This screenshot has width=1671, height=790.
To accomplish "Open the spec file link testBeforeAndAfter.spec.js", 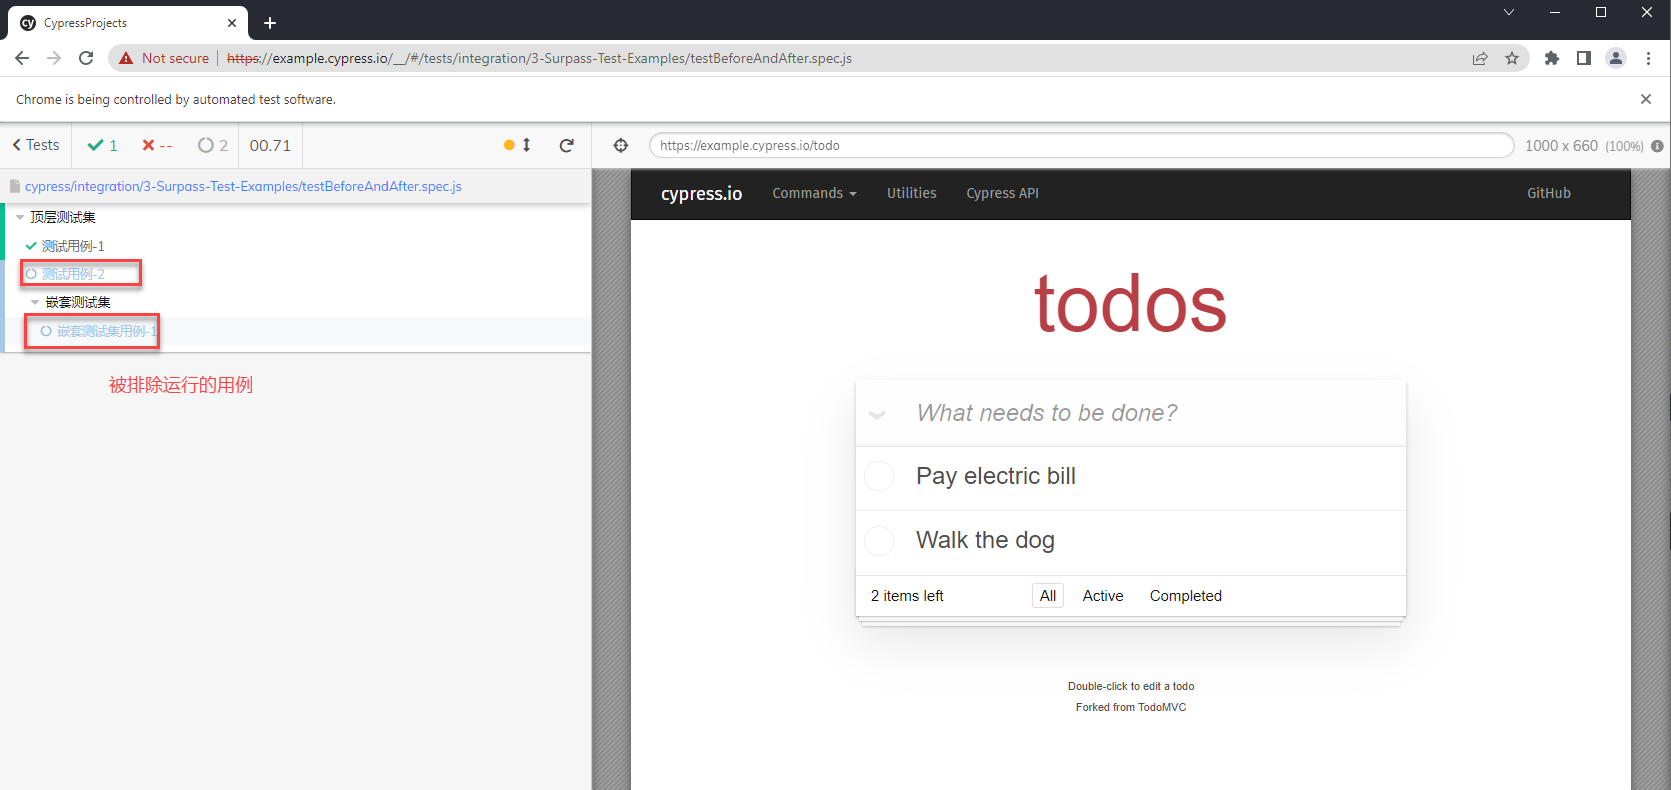I will tap(243, 186).
